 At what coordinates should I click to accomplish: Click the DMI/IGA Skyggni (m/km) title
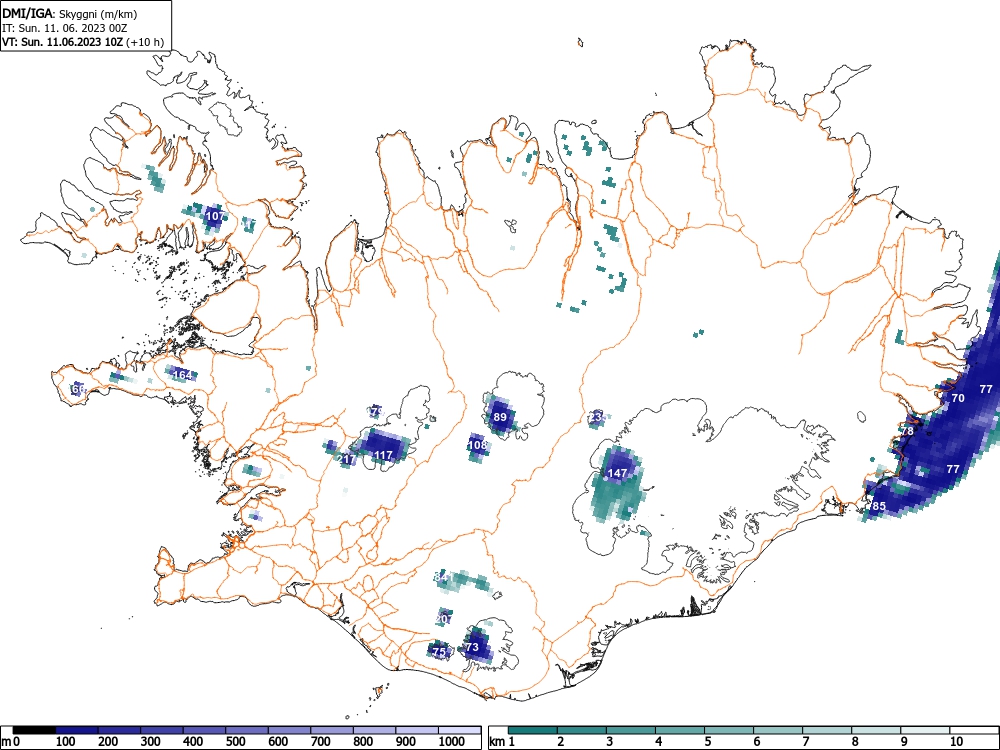70,13
